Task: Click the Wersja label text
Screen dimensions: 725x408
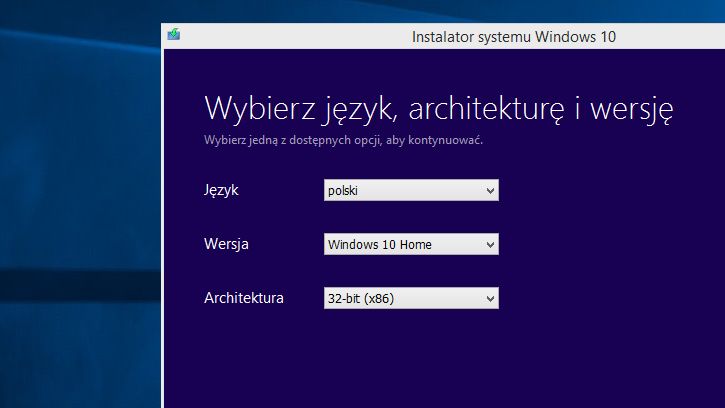Action: click(x=226, y=244)
